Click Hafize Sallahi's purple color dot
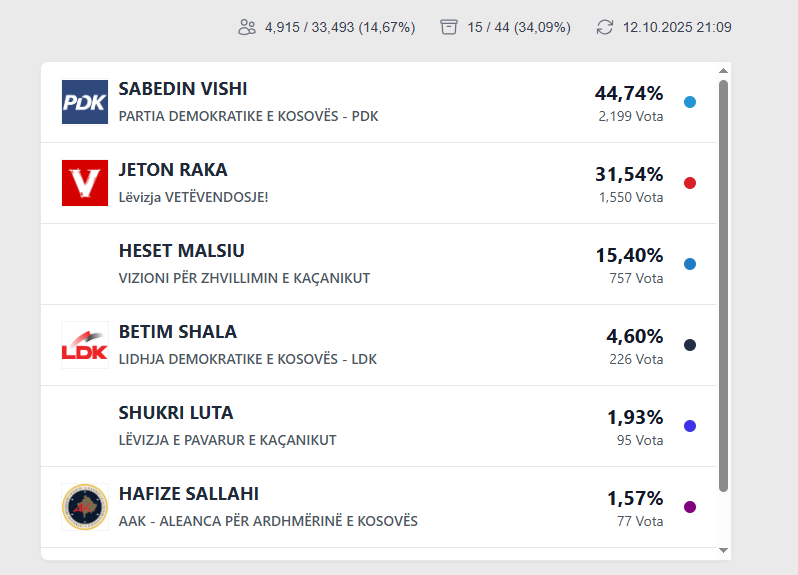The width and height of the screenshot is (798, 575). pyautogui.click(x=690, y=507)
